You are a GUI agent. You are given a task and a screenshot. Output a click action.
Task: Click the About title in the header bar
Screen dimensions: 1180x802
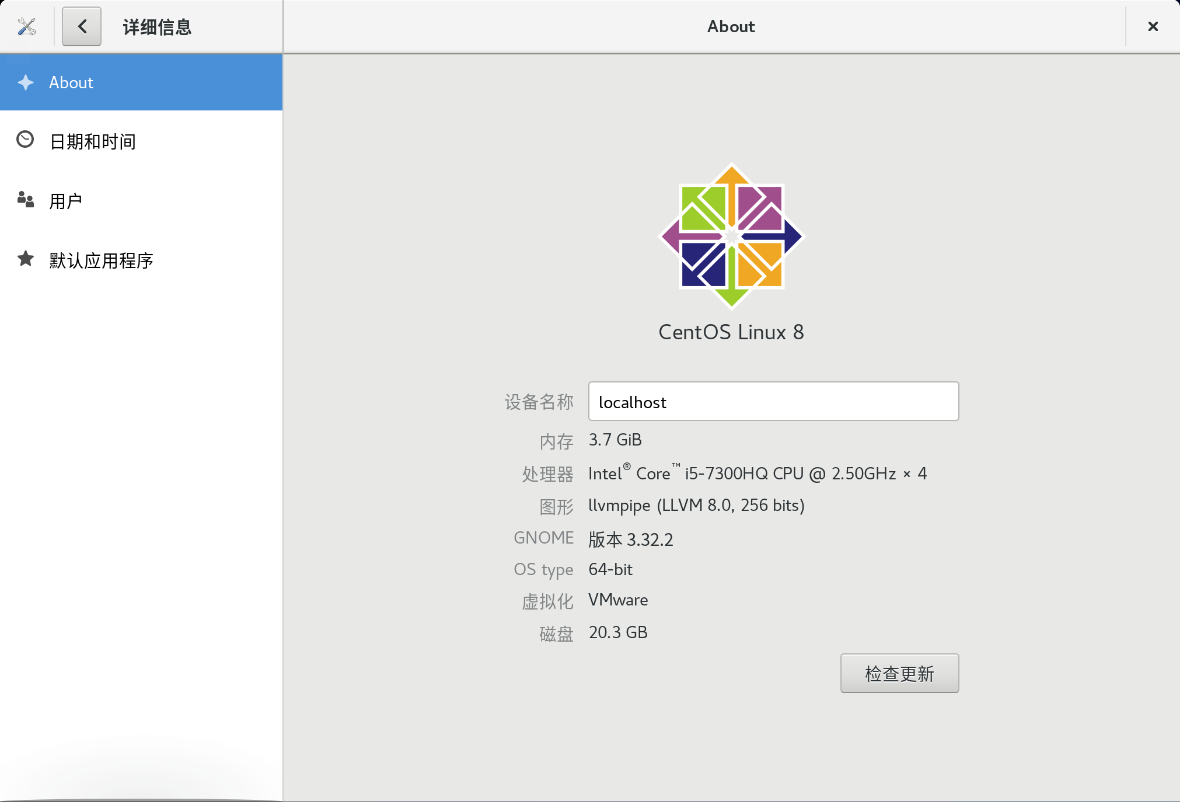(x=731, y=26)
